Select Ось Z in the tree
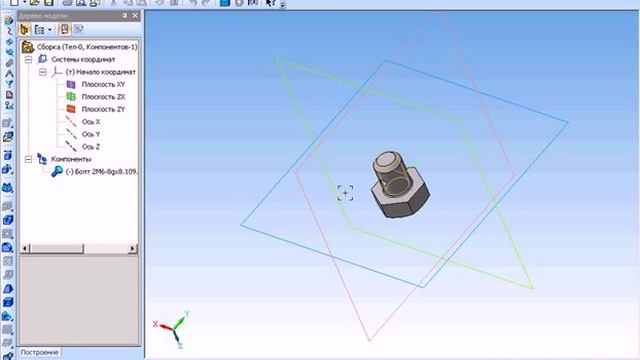This screenshot has height=360, width=640. click(91, 147)
